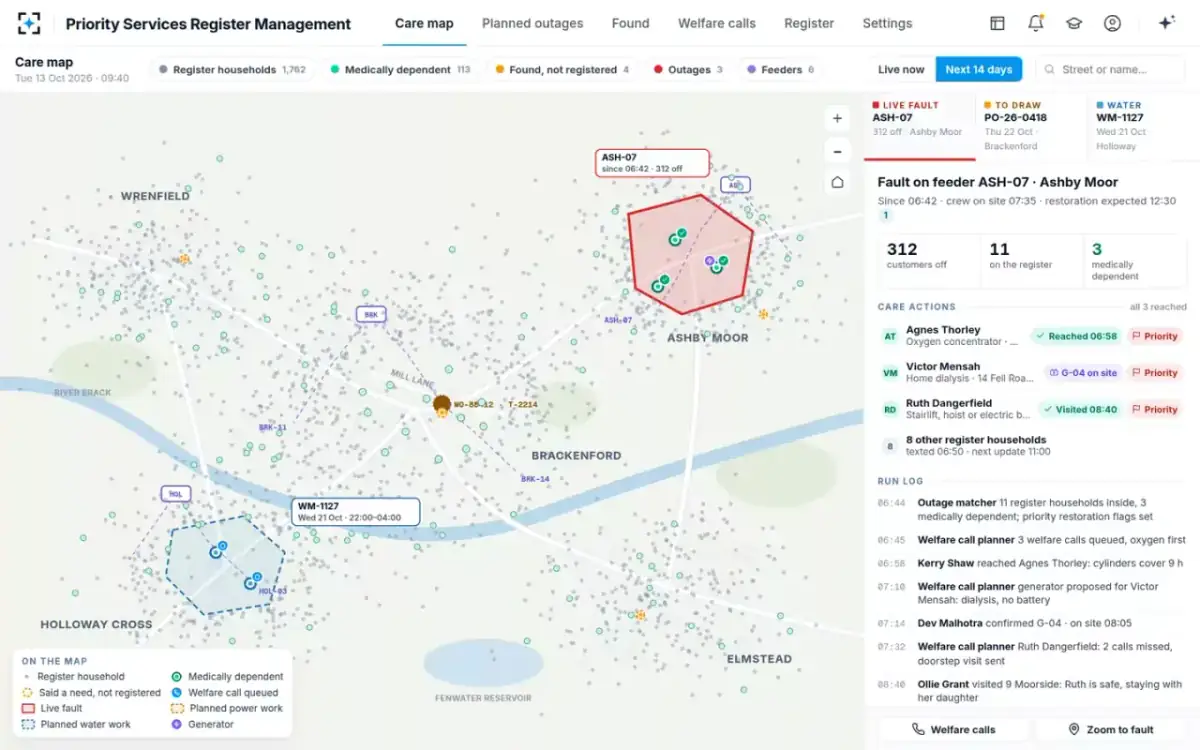Zoom out on the map
This screenshot has width=1200, height=750.
837,151
